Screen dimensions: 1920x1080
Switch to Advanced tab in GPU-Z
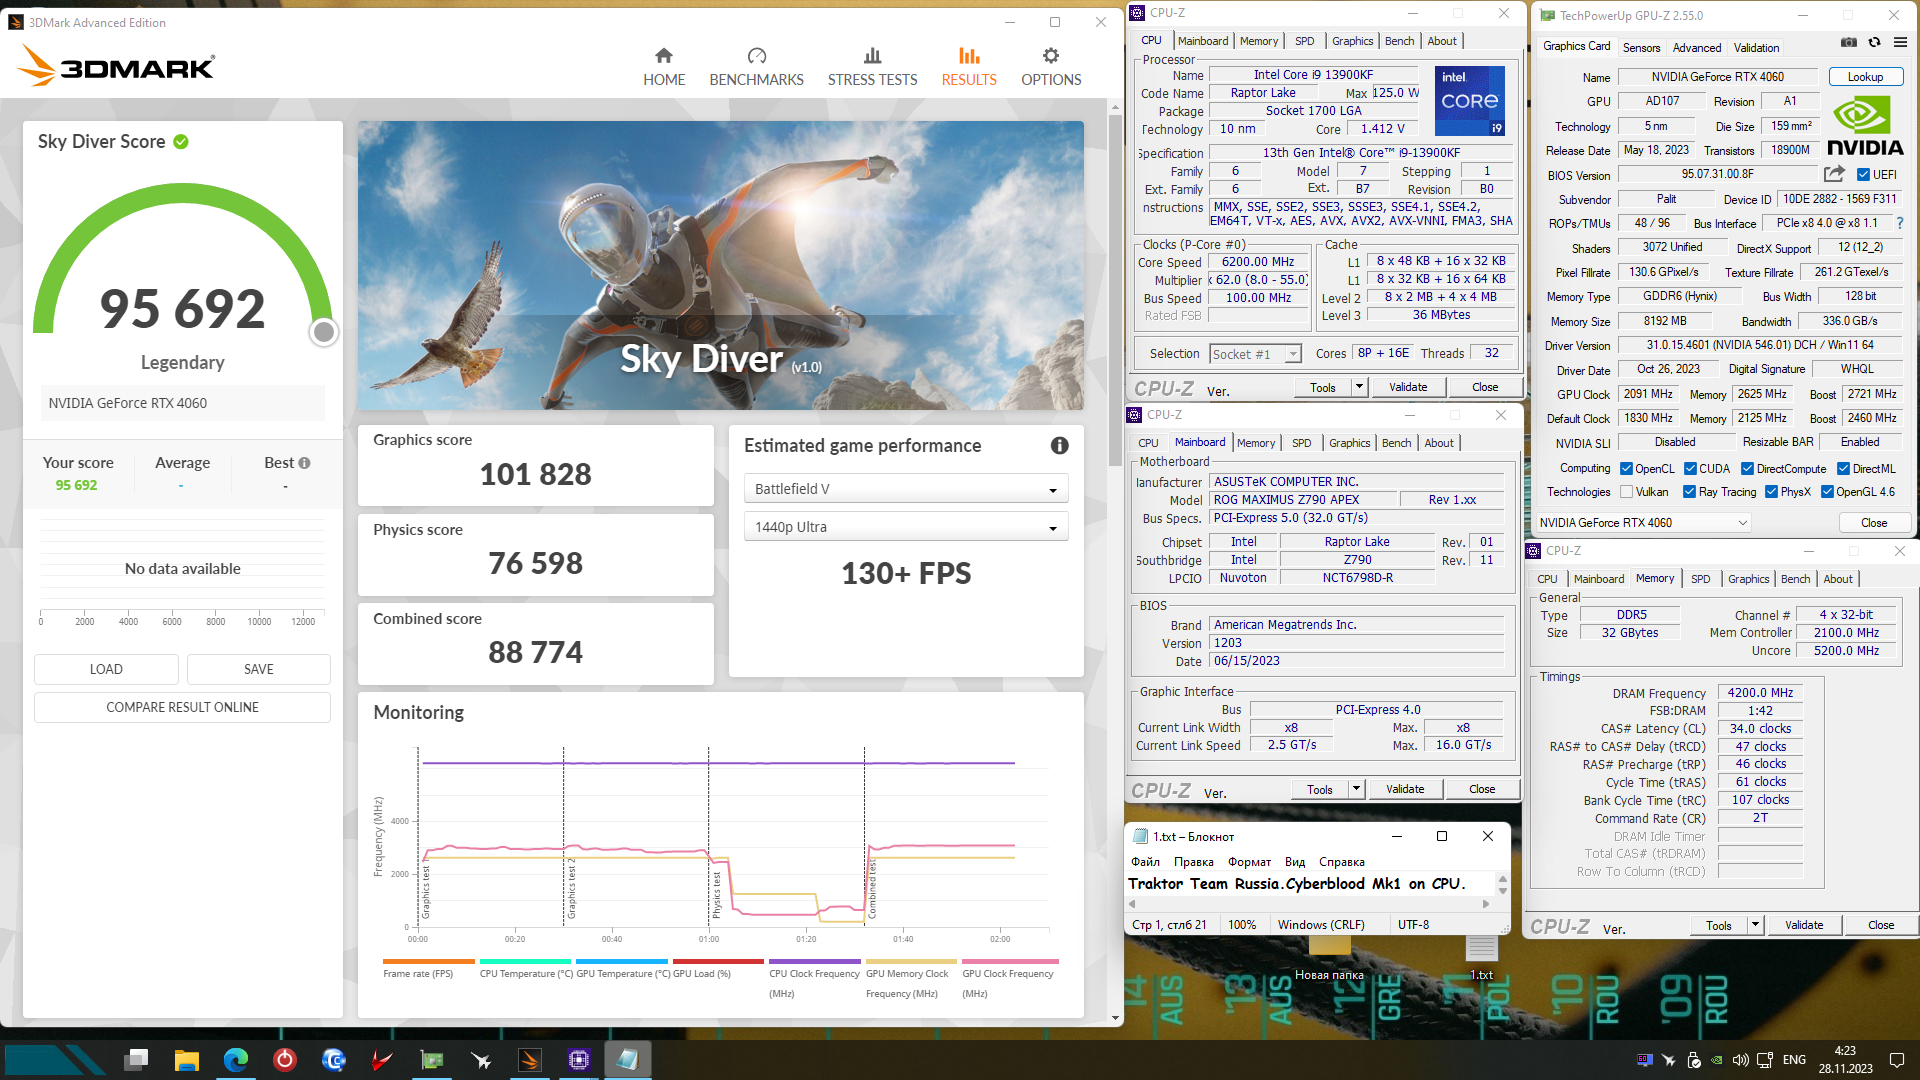point(1697,48)
